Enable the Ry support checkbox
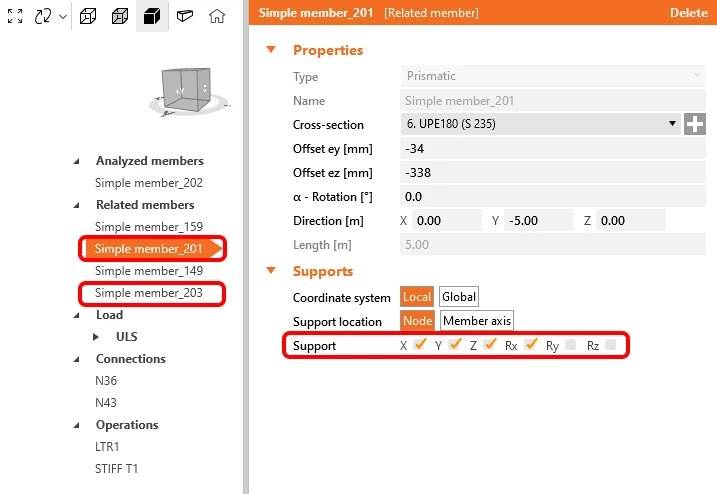This screenshot has height=494, width=717. [x=570, y=344]
